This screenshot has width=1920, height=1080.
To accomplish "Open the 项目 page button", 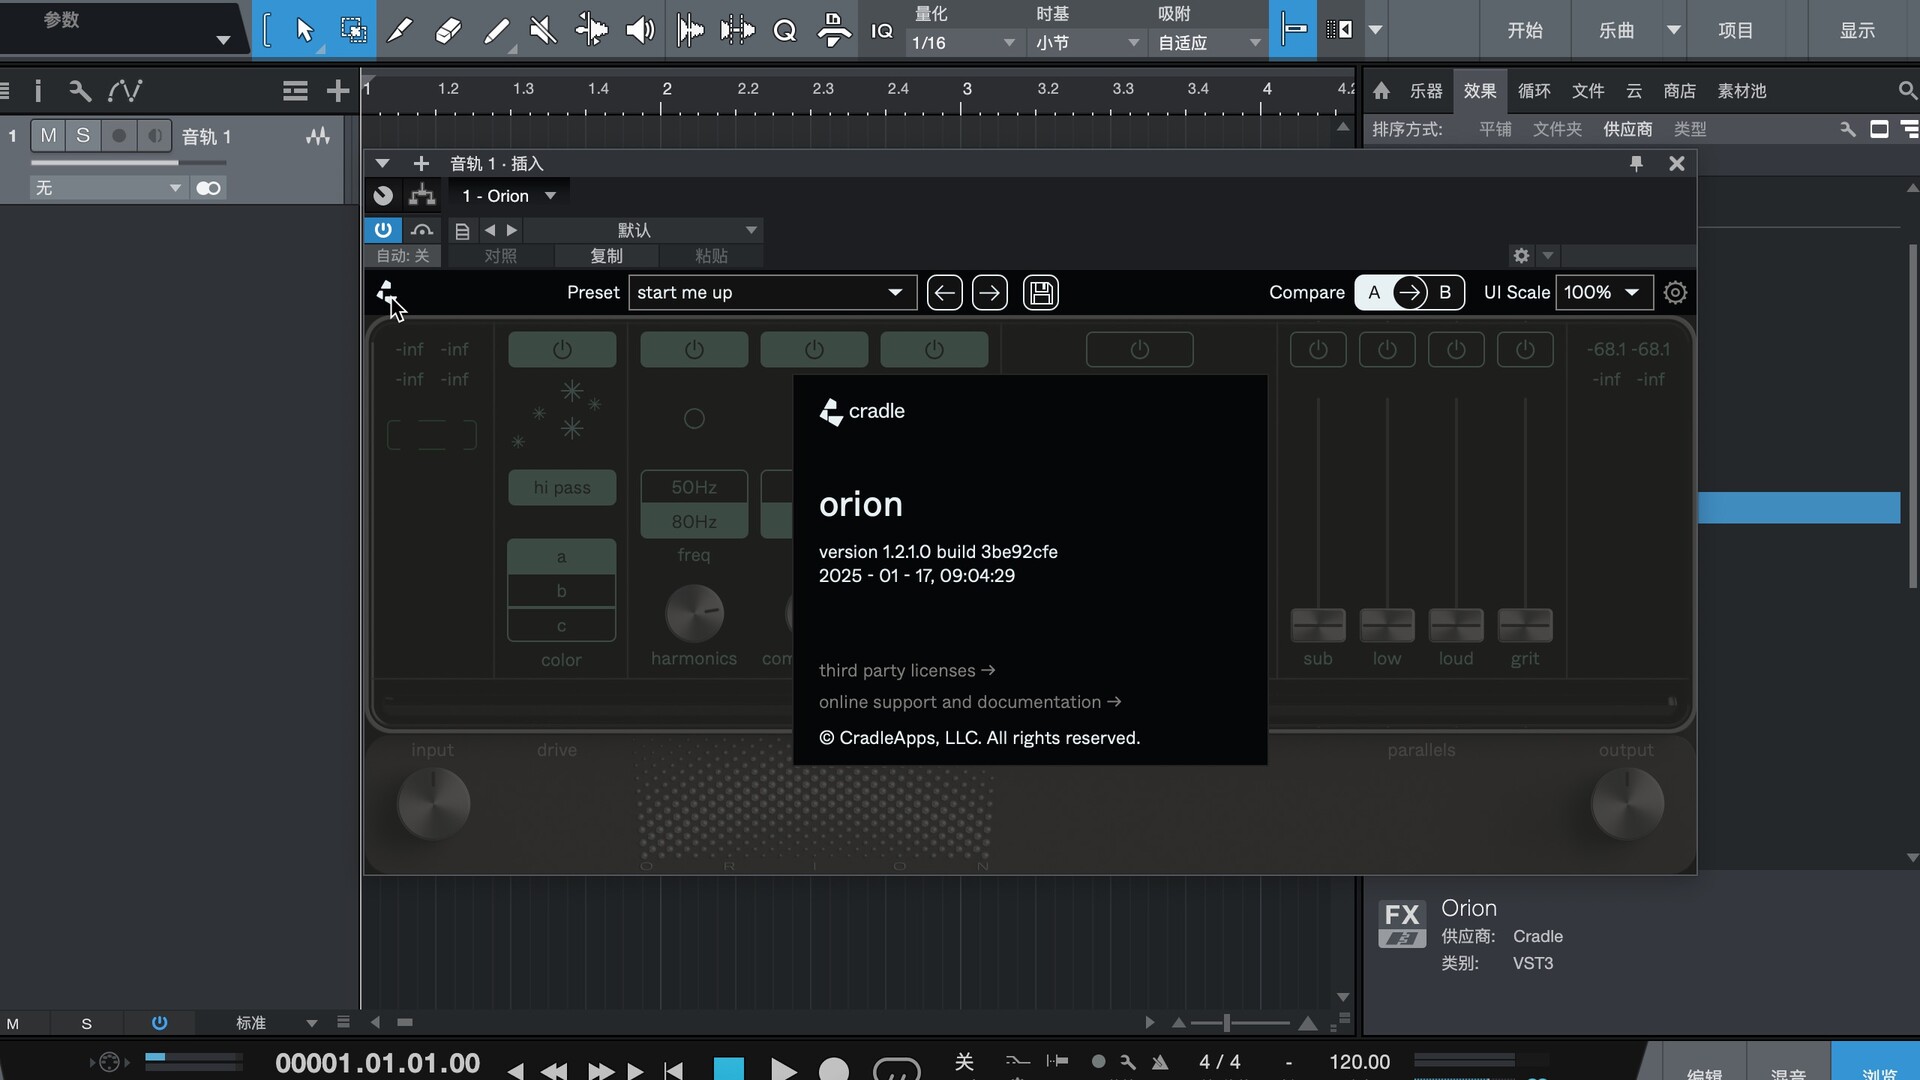I will pos(1736,30).
